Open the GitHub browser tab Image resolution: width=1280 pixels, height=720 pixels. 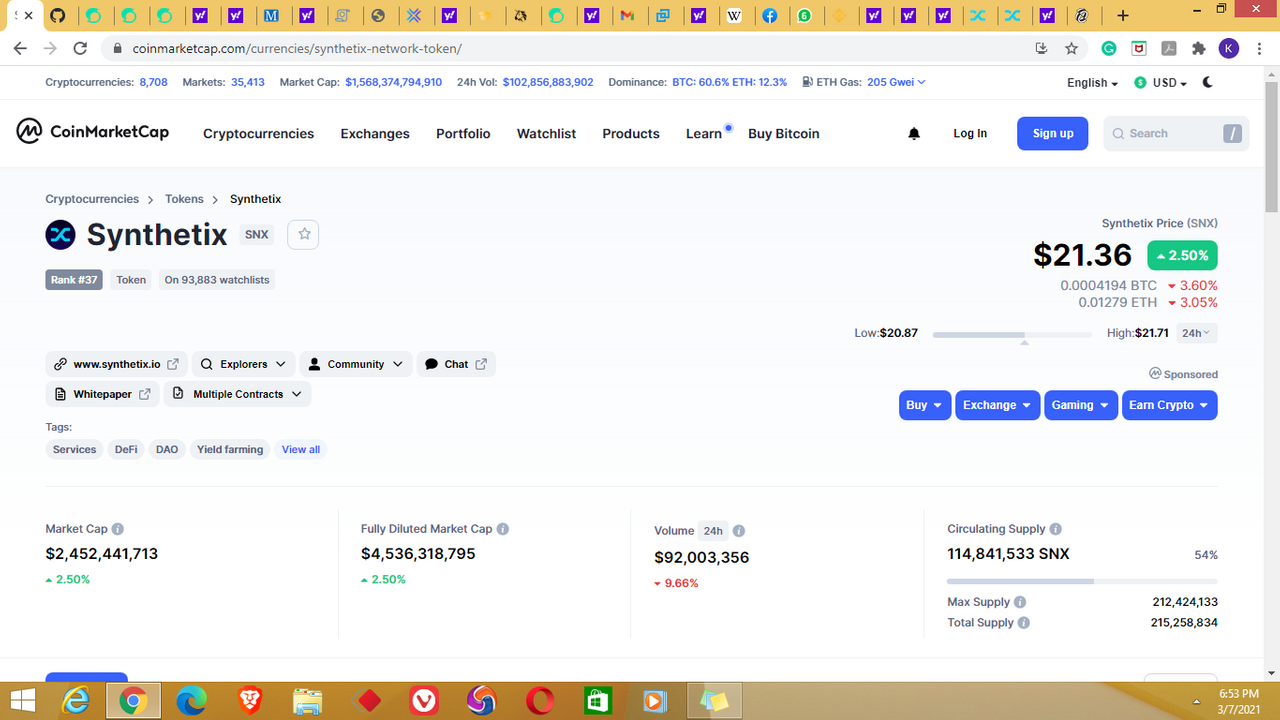pos(57,16)
